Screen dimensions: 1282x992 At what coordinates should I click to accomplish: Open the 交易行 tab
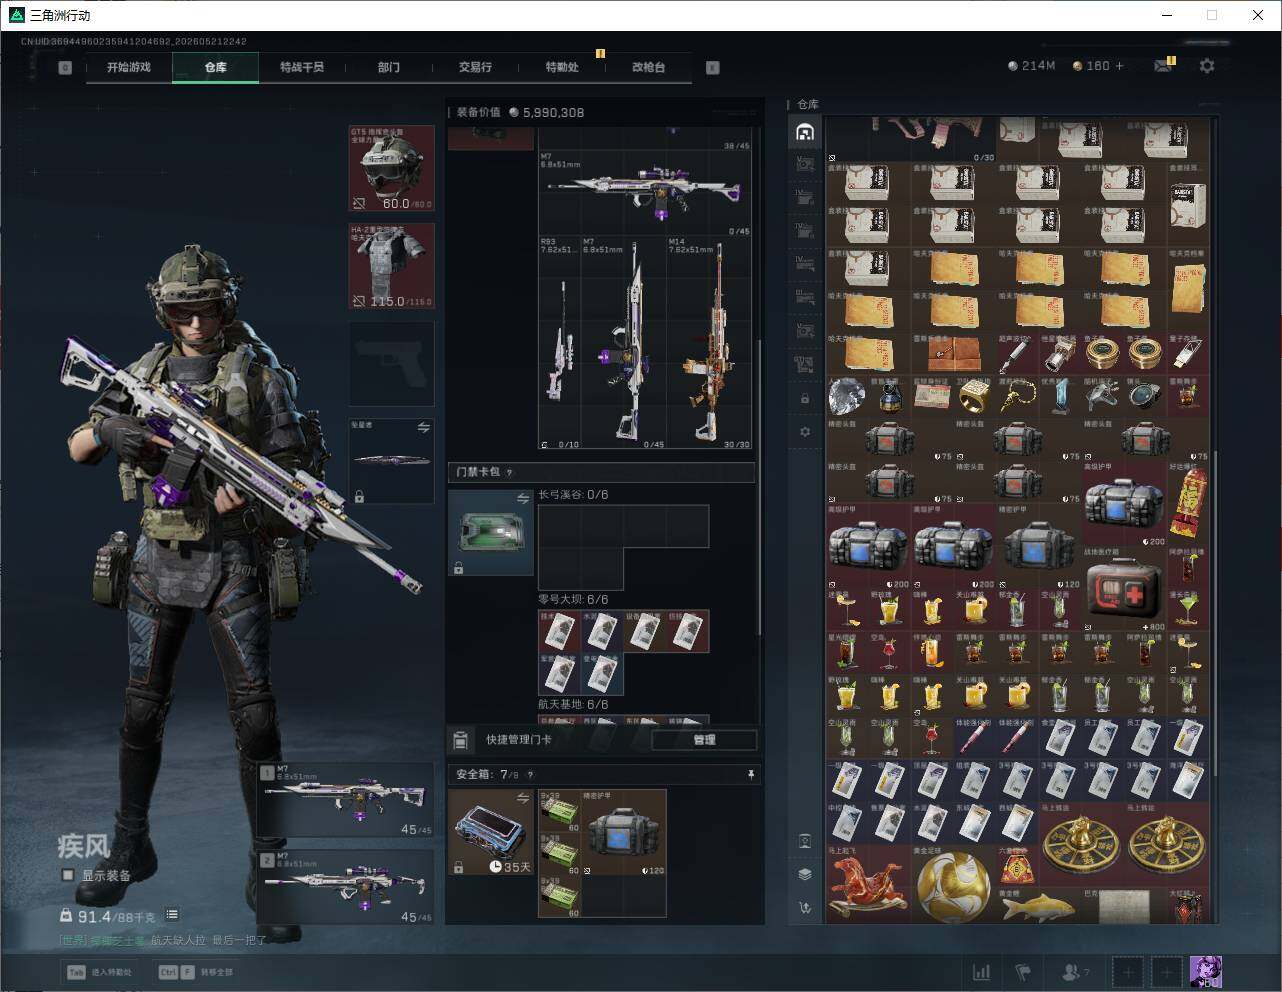475,67
